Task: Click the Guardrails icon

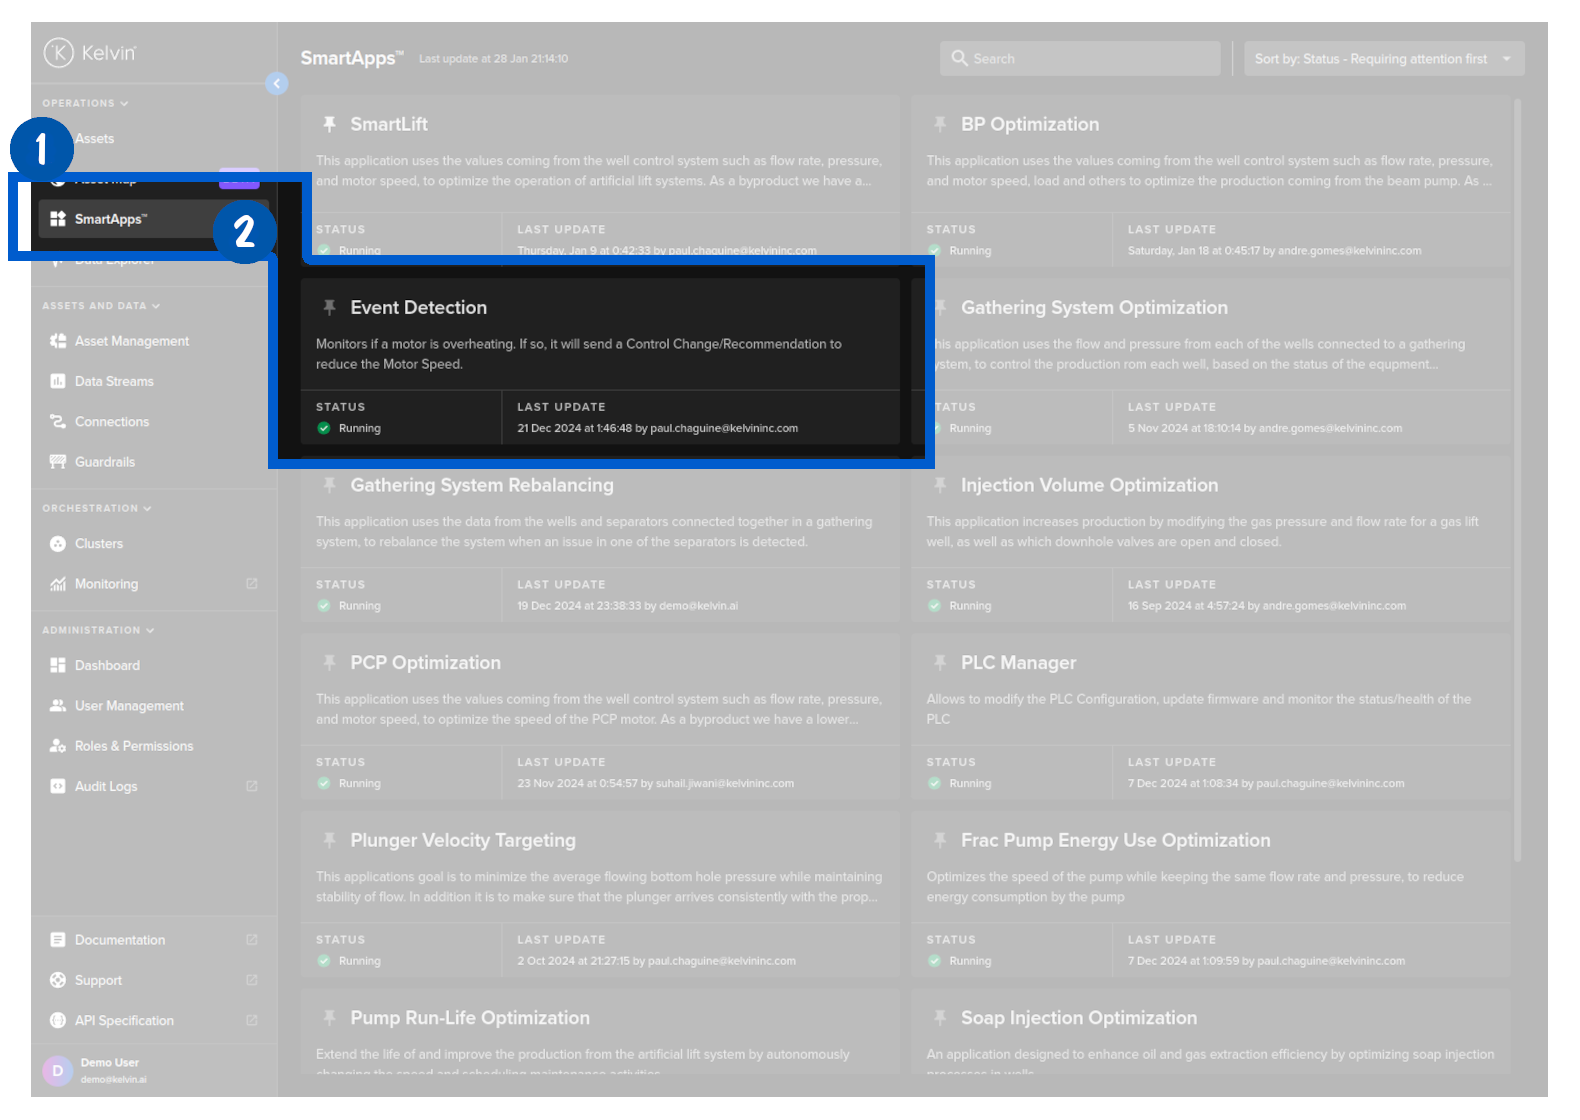Action: click(x=58, y=462)
